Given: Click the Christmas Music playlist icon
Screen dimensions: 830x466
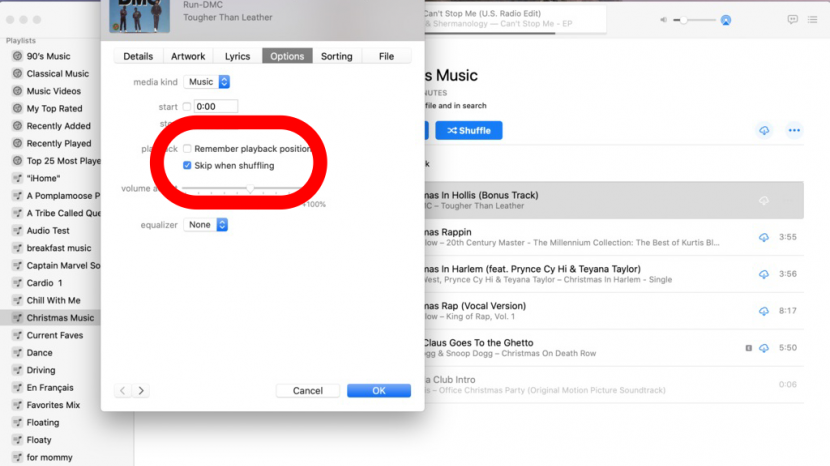Looking at the screenshot, I should click(17, 318).
